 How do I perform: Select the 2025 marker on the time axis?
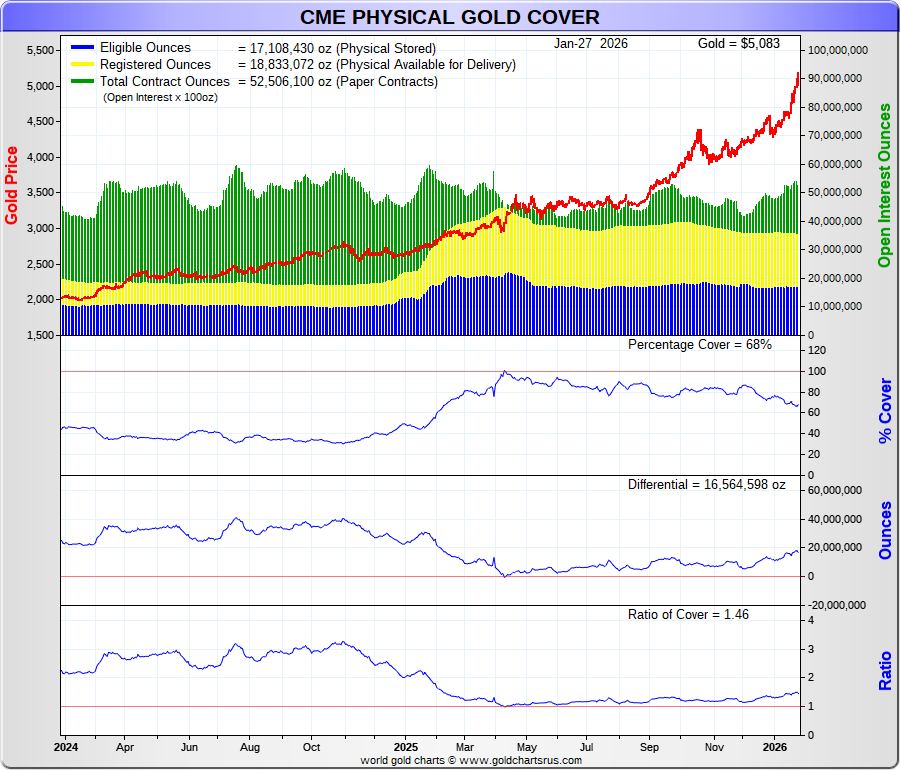pyautogui.click(x=405, y=746)
